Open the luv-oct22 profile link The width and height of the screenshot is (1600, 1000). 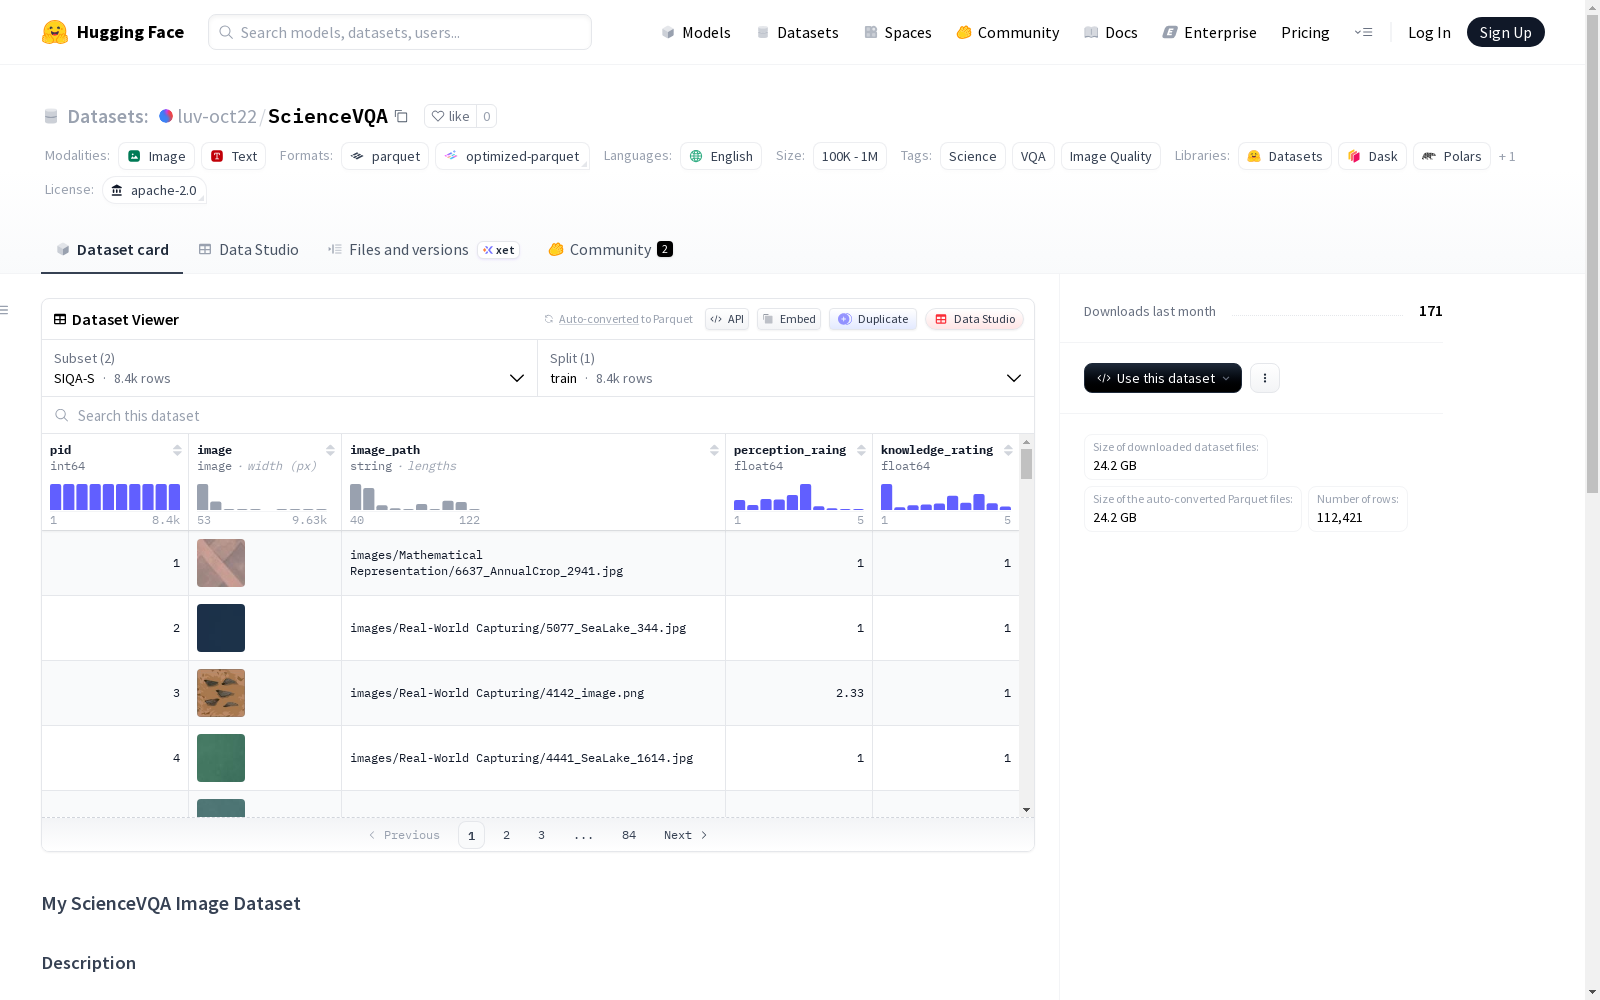[x=217, y=116]
